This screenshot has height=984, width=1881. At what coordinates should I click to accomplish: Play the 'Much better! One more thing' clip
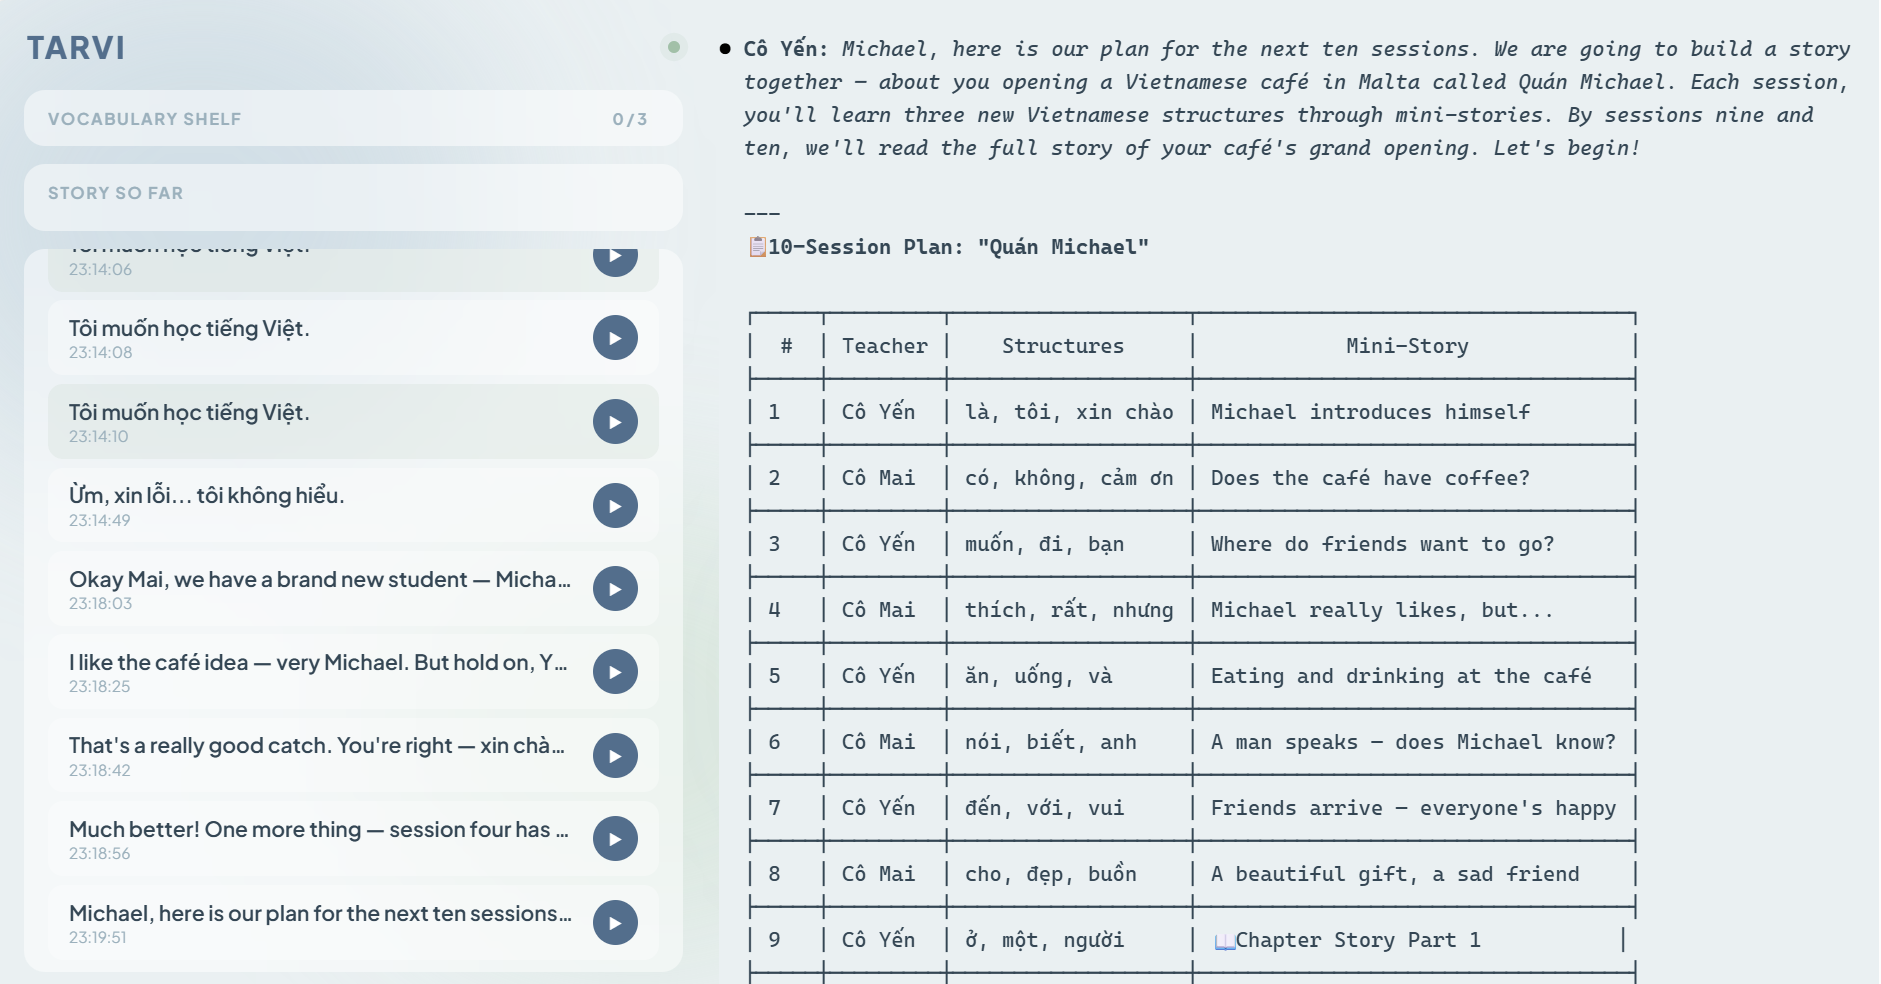(615, 839)
